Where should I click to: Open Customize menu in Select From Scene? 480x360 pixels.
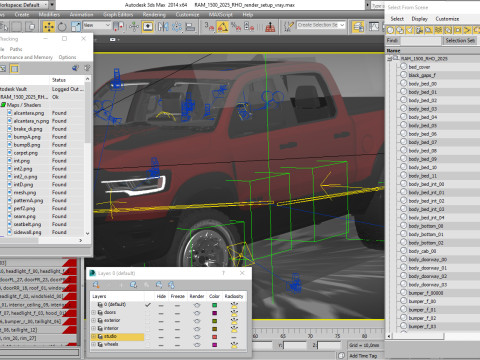[447, 19]
